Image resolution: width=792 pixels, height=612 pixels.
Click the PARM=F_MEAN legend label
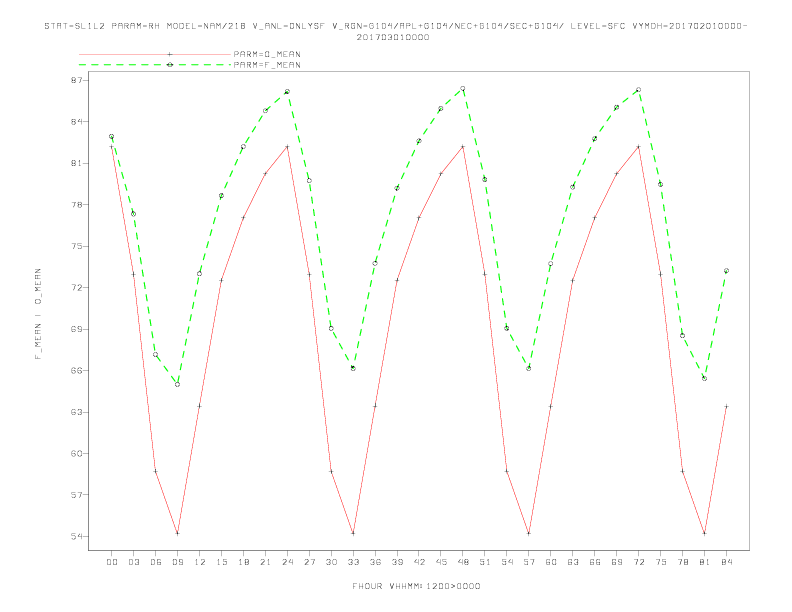[267, 65]
